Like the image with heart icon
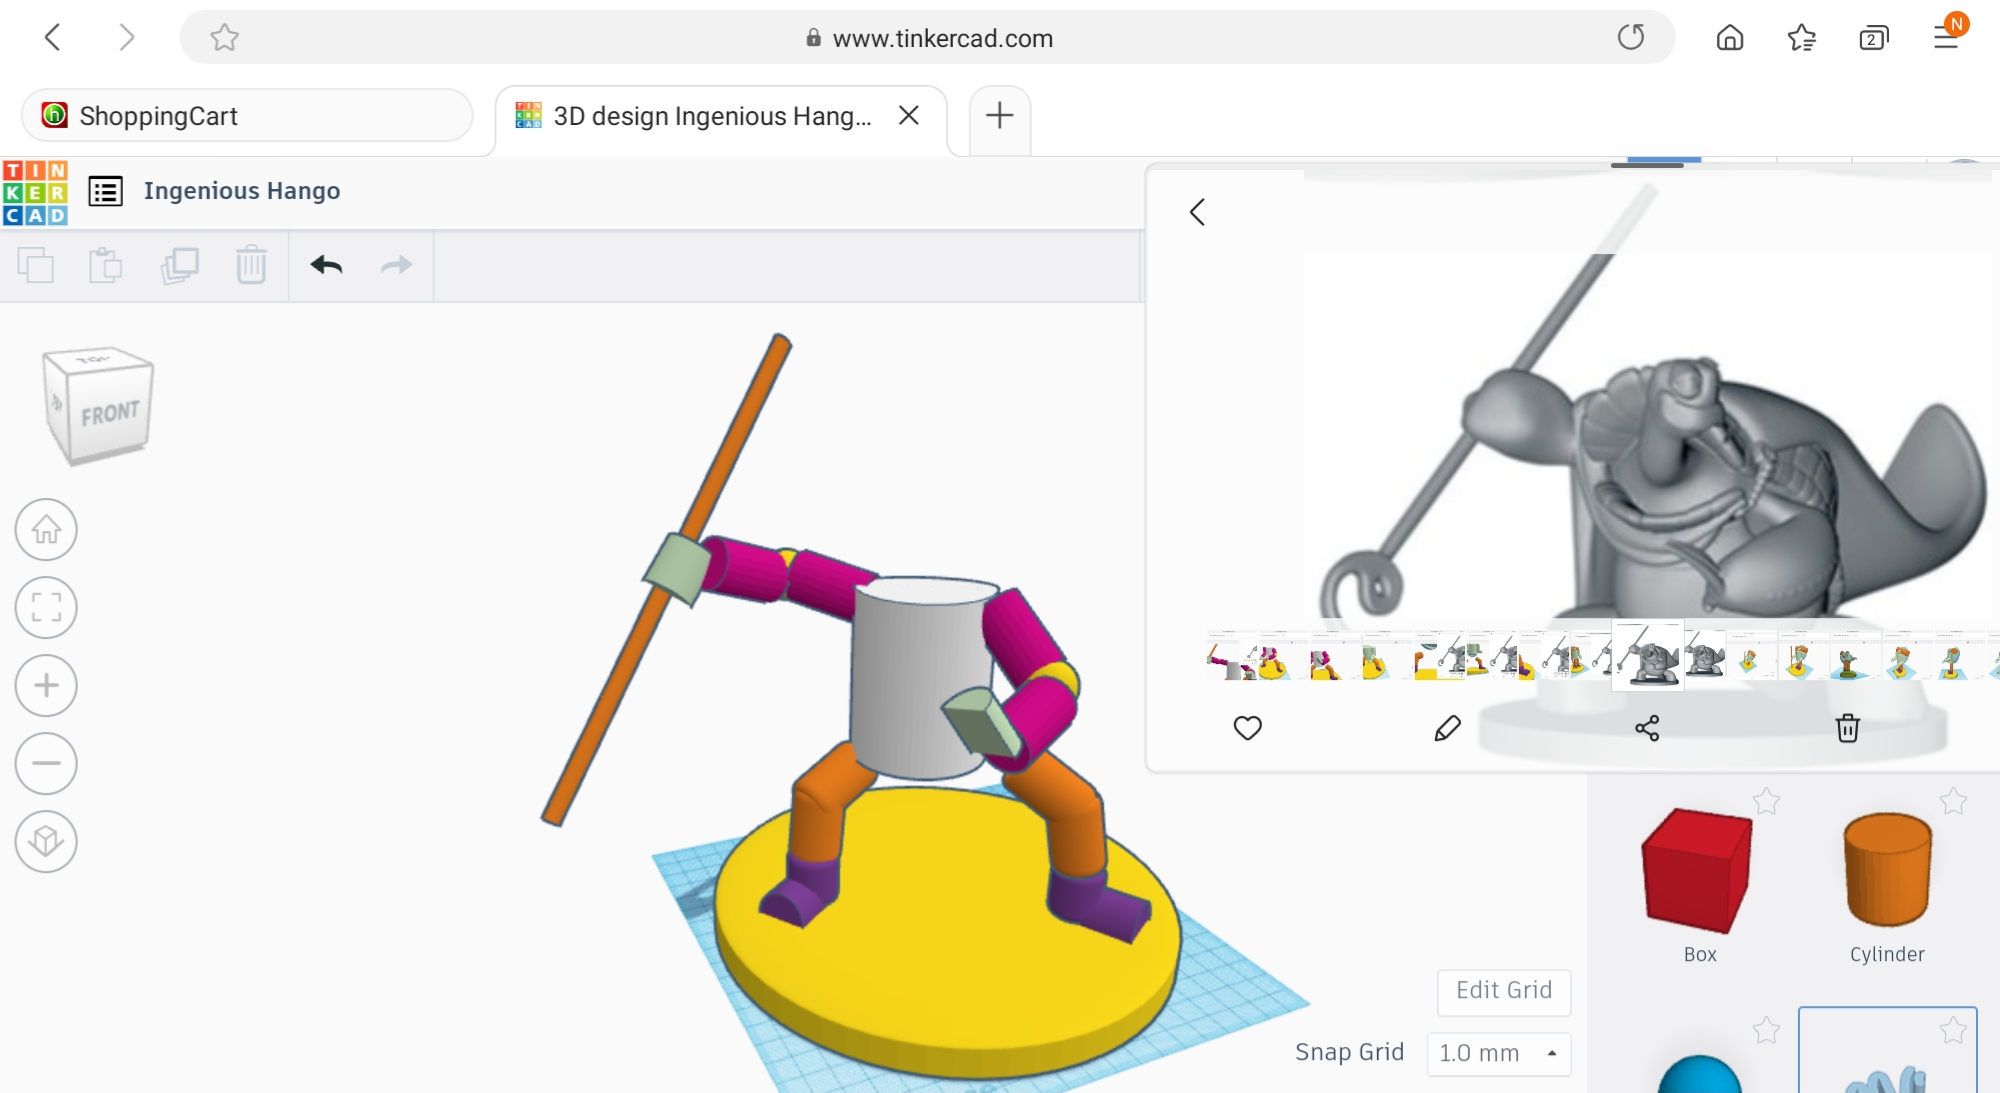Image resolution: width=2000 pixels, height=1093 pixels. (1247, 728)
